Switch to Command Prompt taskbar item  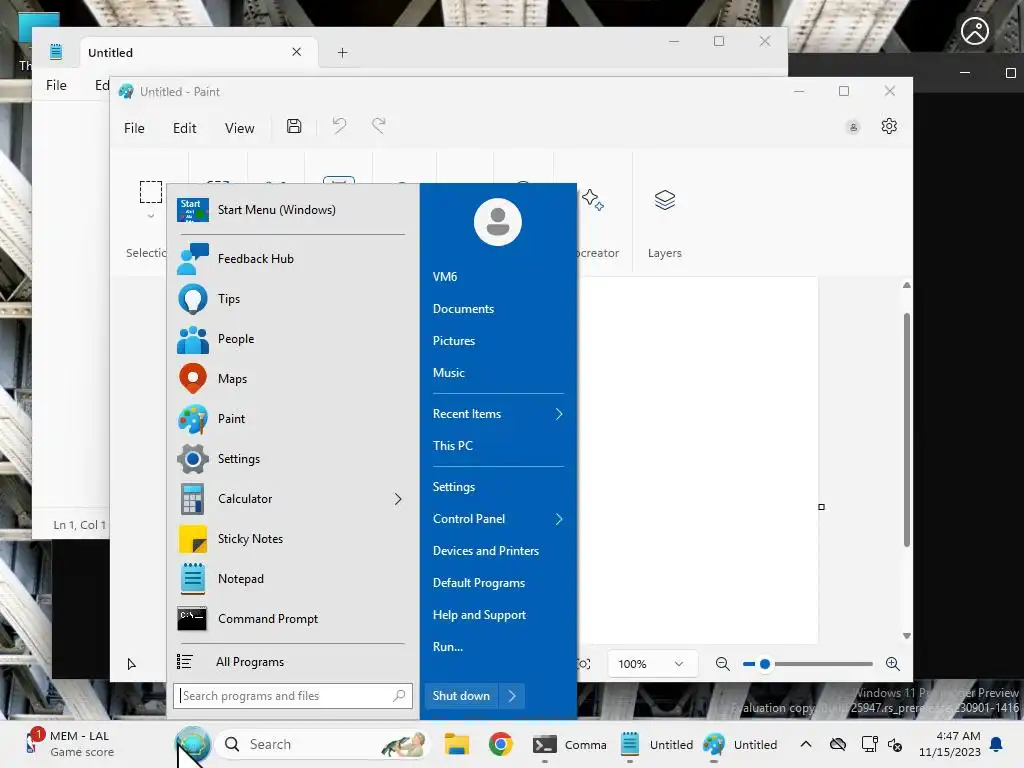click(569, 744)
